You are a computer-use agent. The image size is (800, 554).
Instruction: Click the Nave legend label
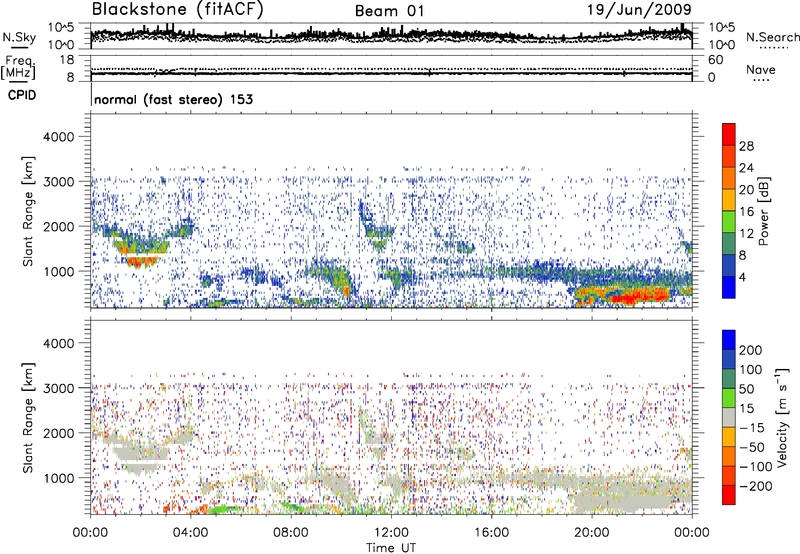click(x=761, y=70)
